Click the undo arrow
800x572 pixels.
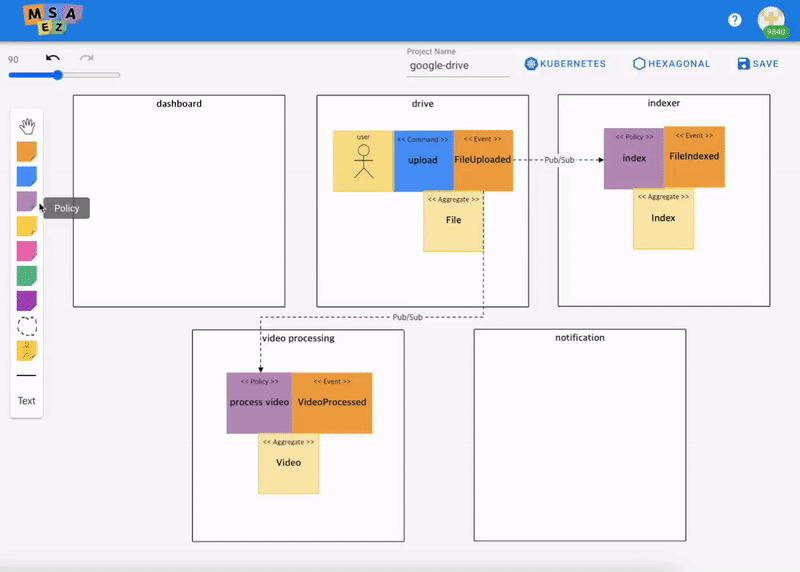pyautogui.click(x=53, y=59)
